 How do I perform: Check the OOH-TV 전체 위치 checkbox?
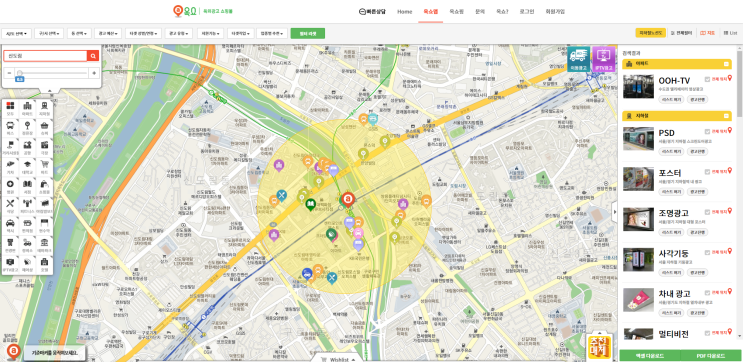pos(707,79)
